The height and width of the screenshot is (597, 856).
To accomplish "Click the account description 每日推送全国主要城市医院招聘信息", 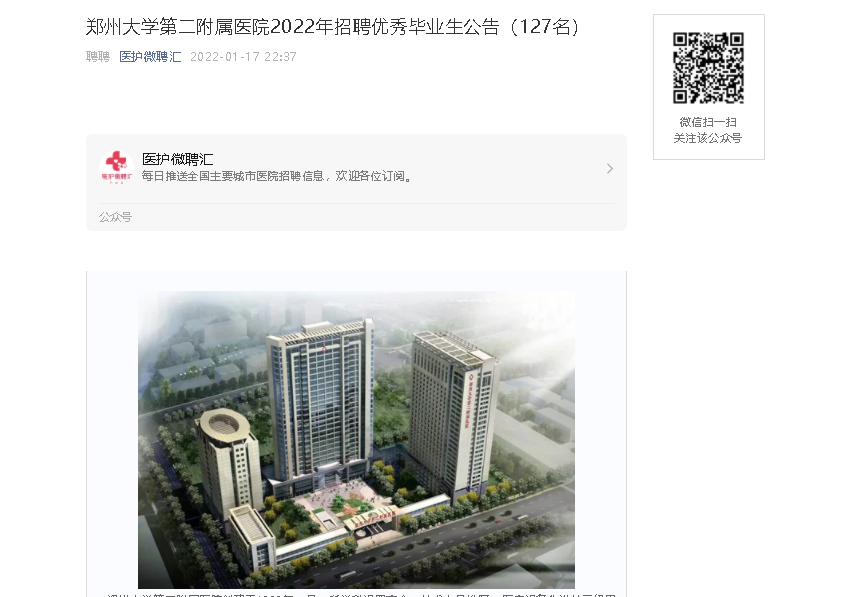I will coord(277,176).
